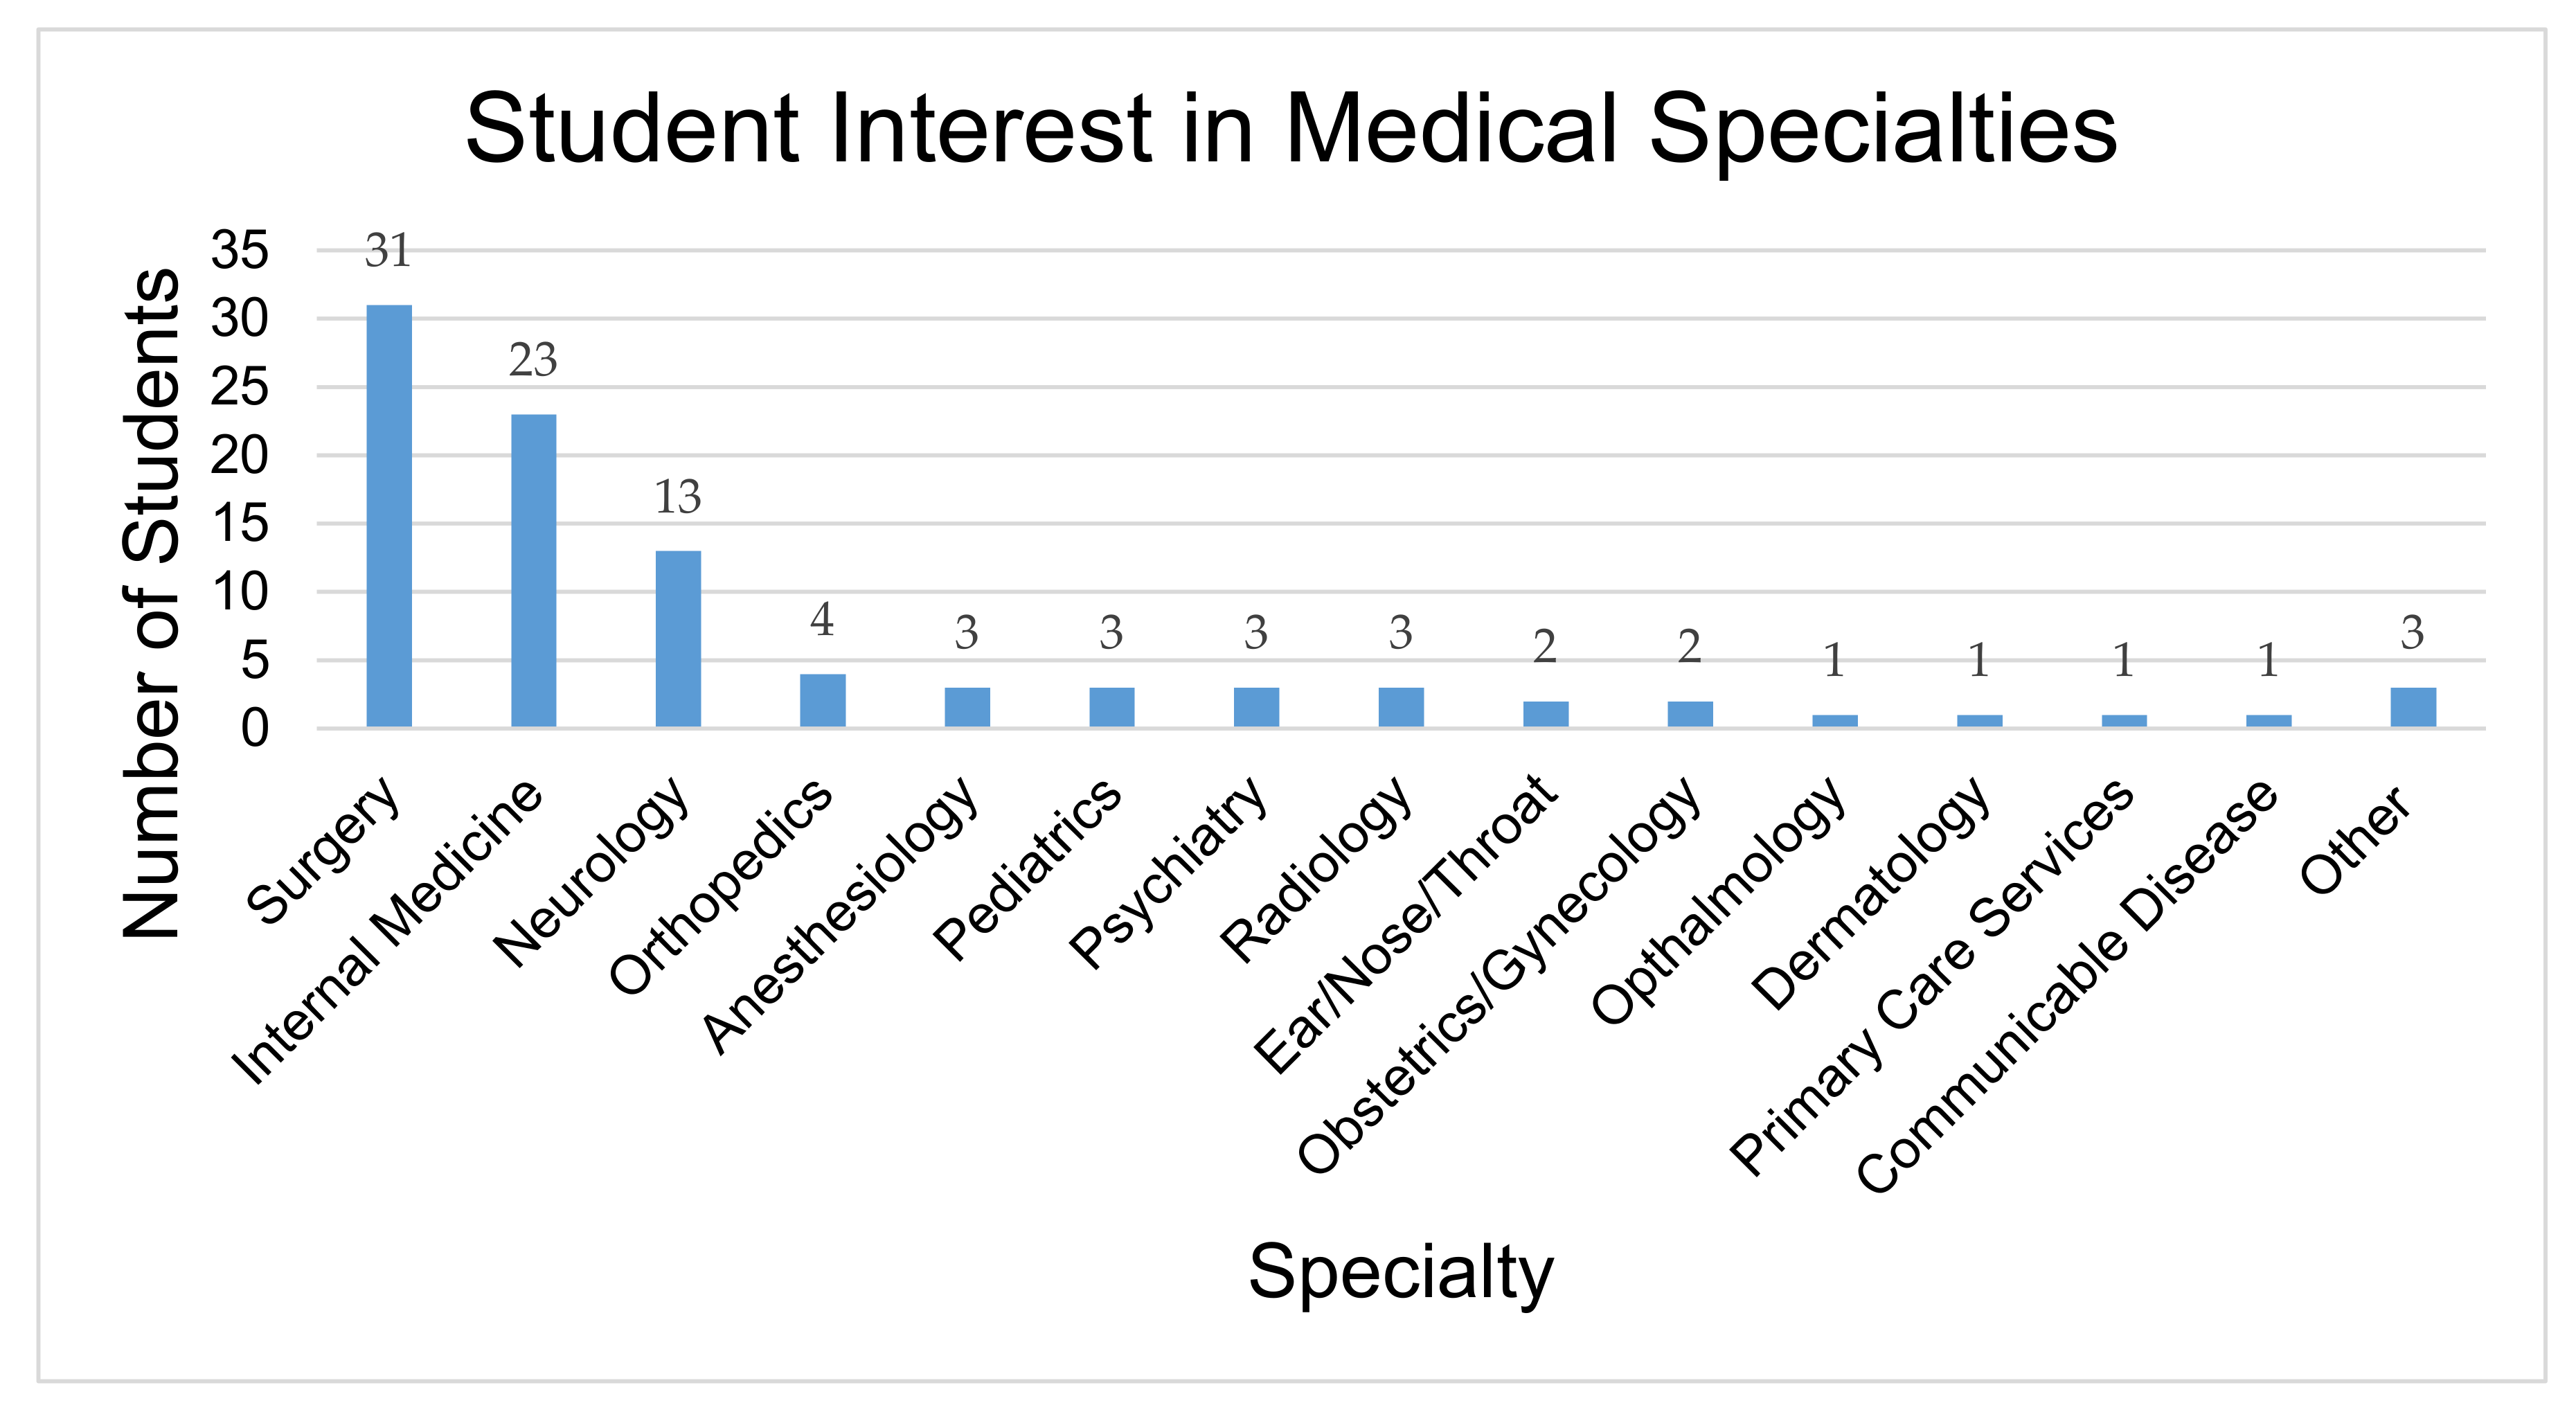Select the Orthopedics bar
Image resolution: width=2576 pixels, height=1410 pixels.
point(822,700)
